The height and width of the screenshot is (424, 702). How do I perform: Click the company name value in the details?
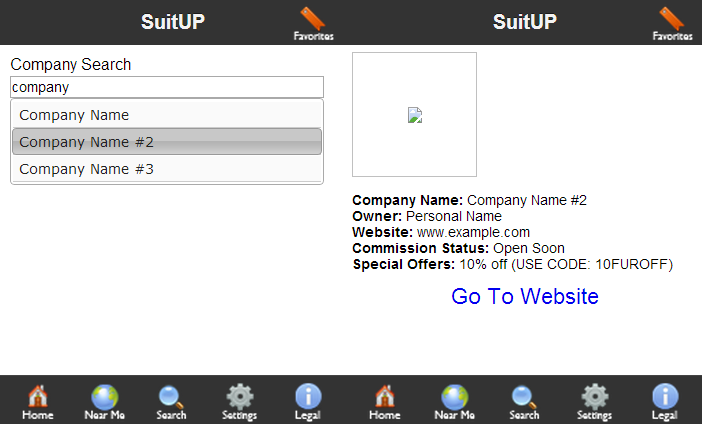[x=527, y=200]
